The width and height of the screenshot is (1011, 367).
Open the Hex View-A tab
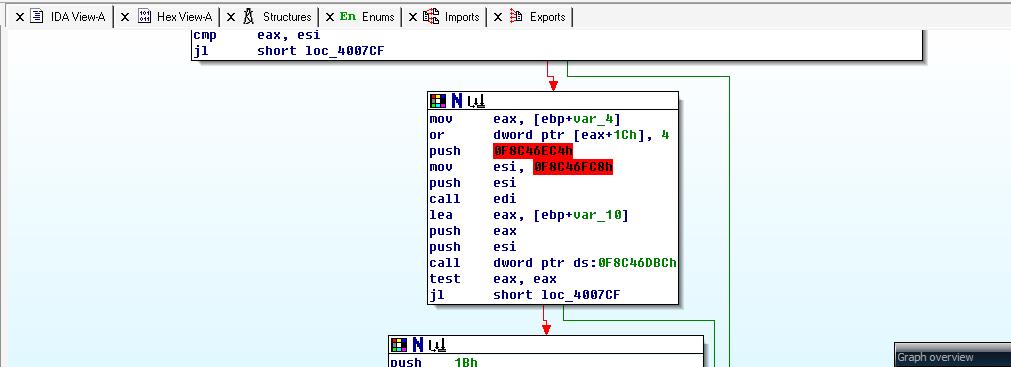pyautogui.click(x=176, y=17)
